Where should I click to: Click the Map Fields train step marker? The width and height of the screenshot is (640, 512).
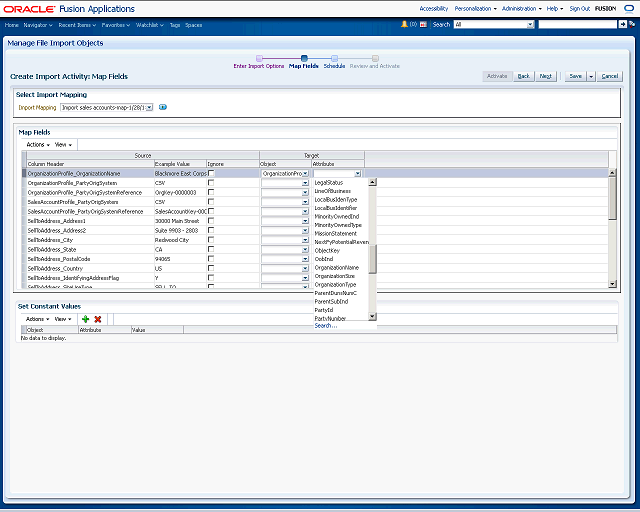click(x=304, y=58)
